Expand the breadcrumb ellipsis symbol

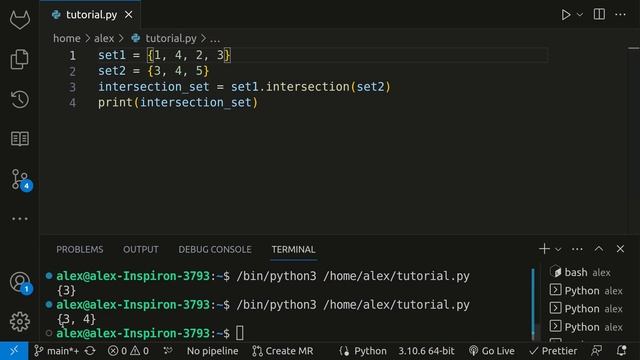pos(215,39)
